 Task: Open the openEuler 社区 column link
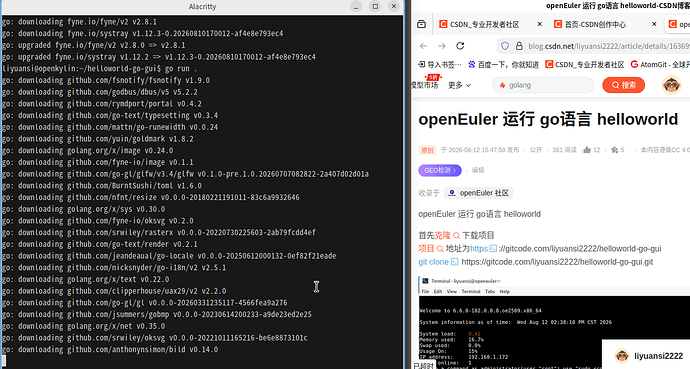(x=478, y=193)
